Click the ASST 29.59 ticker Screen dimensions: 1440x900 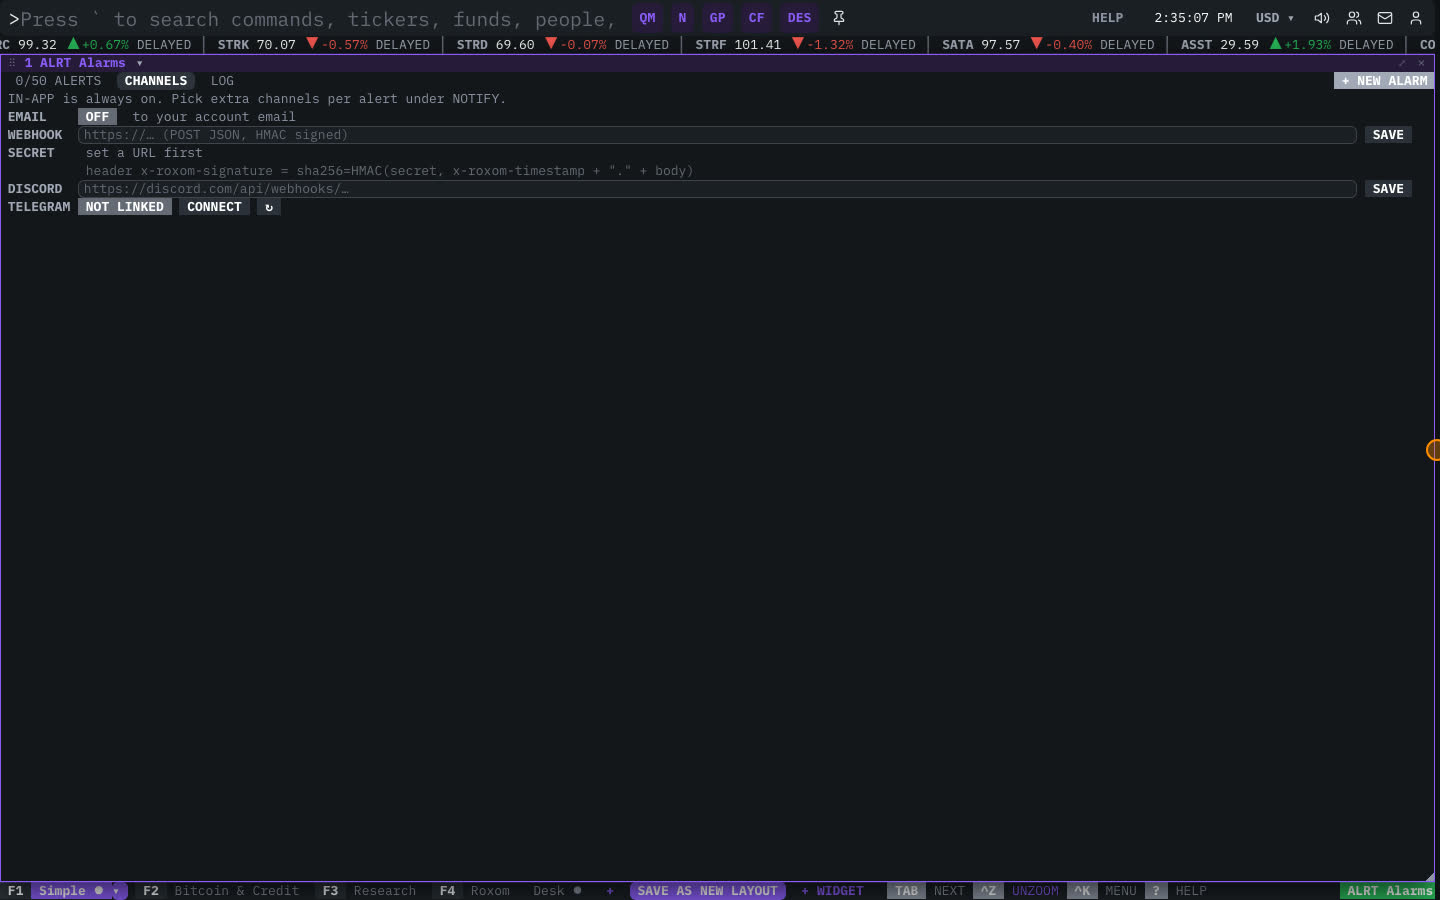[x=1286, y=45]
